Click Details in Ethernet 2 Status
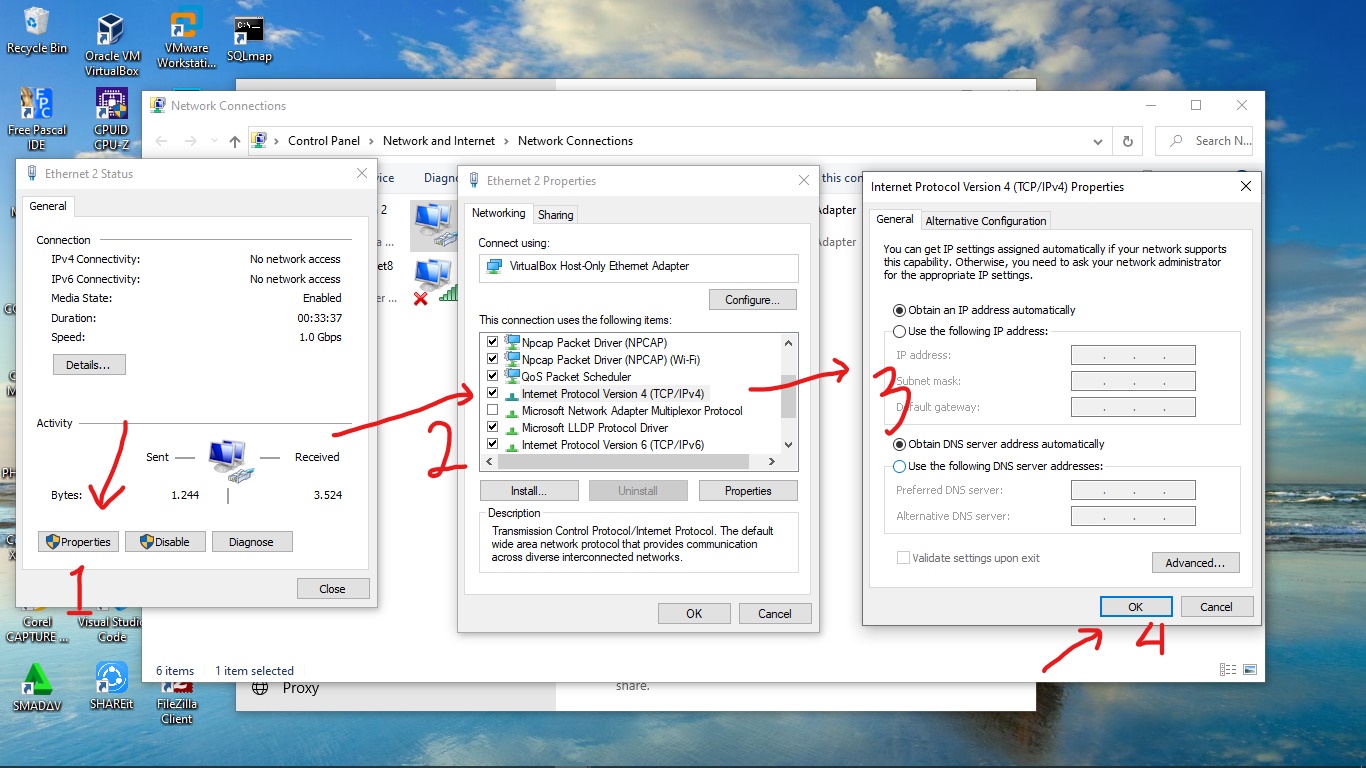The image size is (1366, 768). pos(88,364)
